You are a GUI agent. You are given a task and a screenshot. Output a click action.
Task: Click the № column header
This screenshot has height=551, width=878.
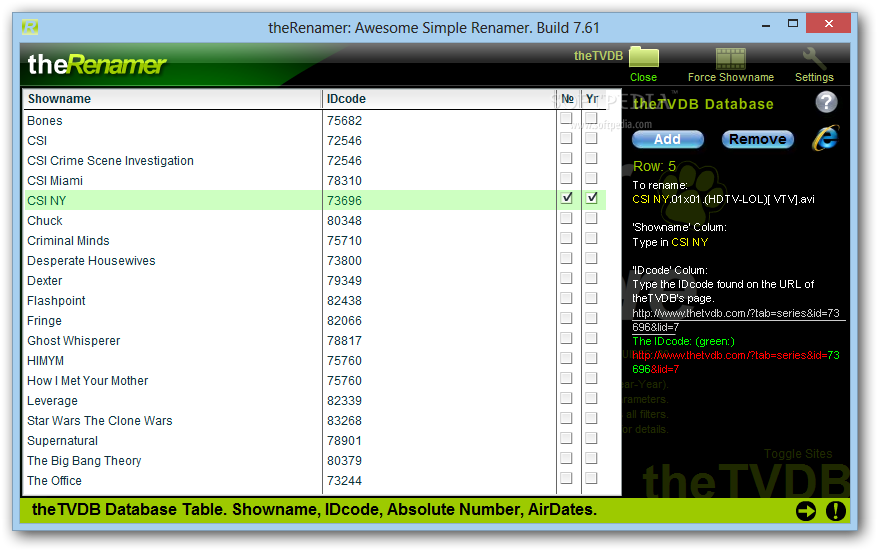[x=568, y=99]
